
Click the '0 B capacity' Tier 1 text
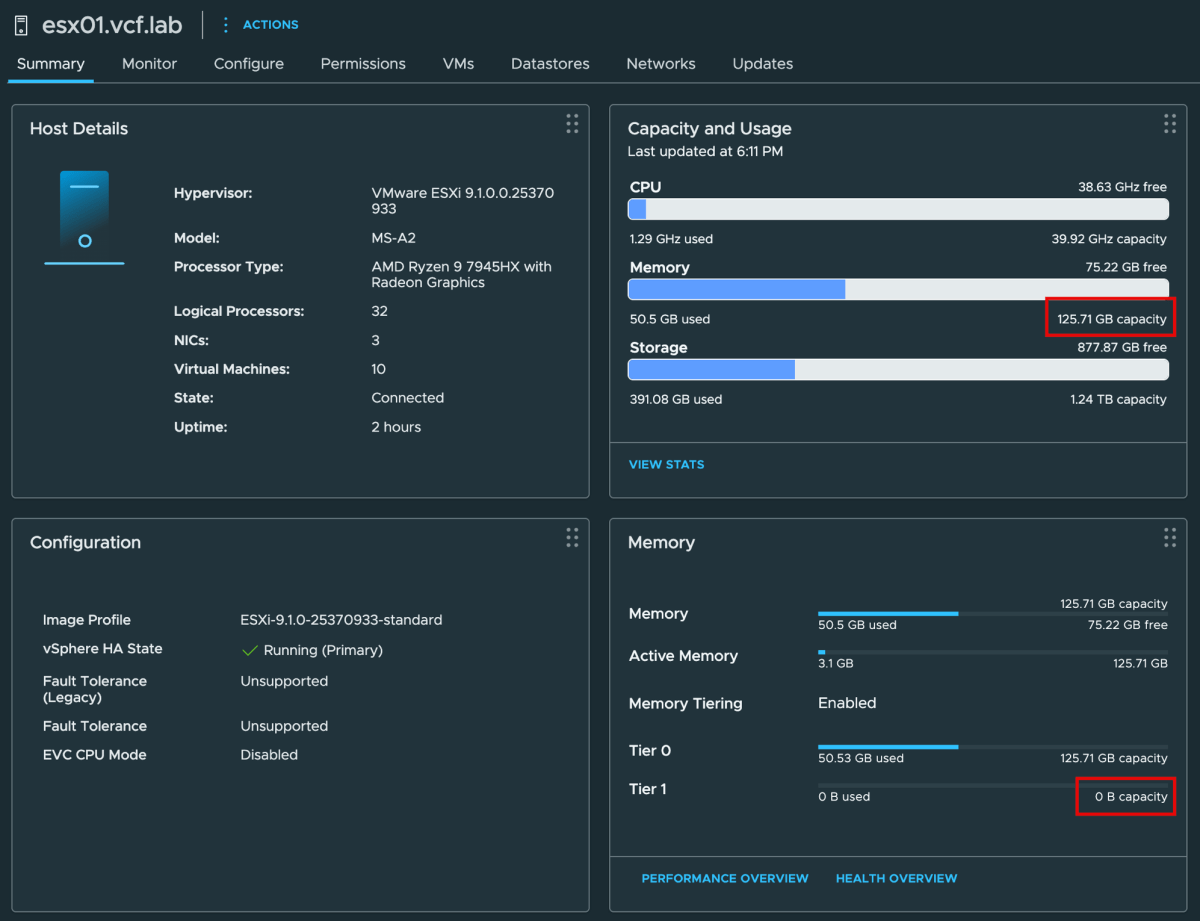click(1131, 797)
